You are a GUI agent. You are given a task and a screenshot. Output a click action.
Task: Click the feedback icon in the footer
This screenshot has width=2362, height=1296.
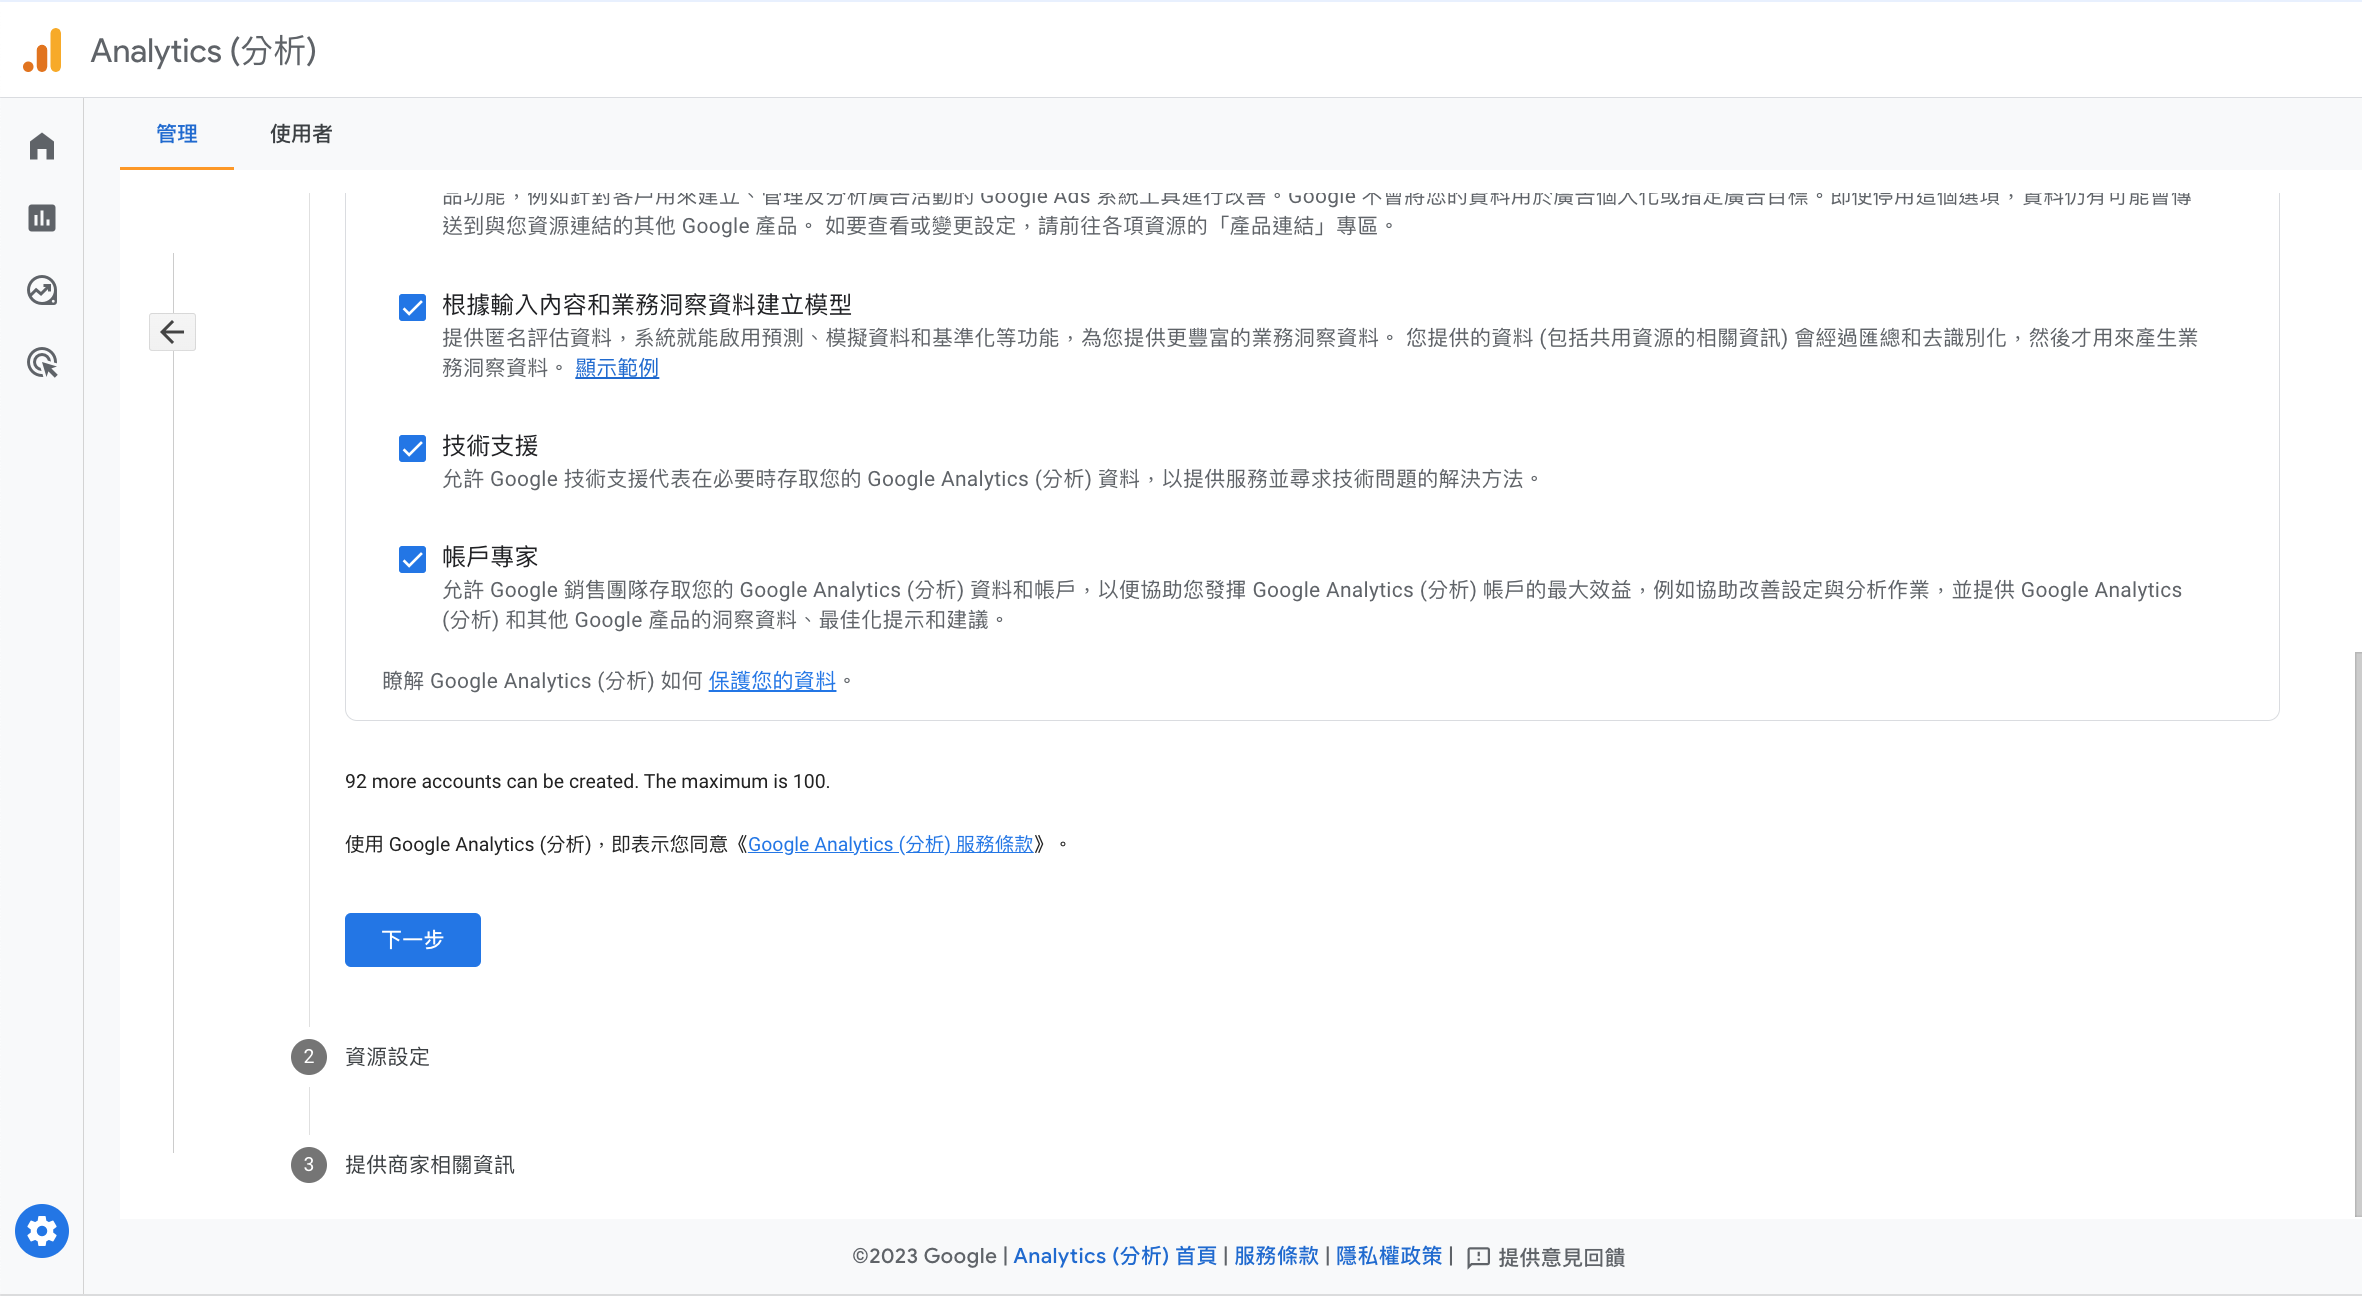pos(1478,1257)
